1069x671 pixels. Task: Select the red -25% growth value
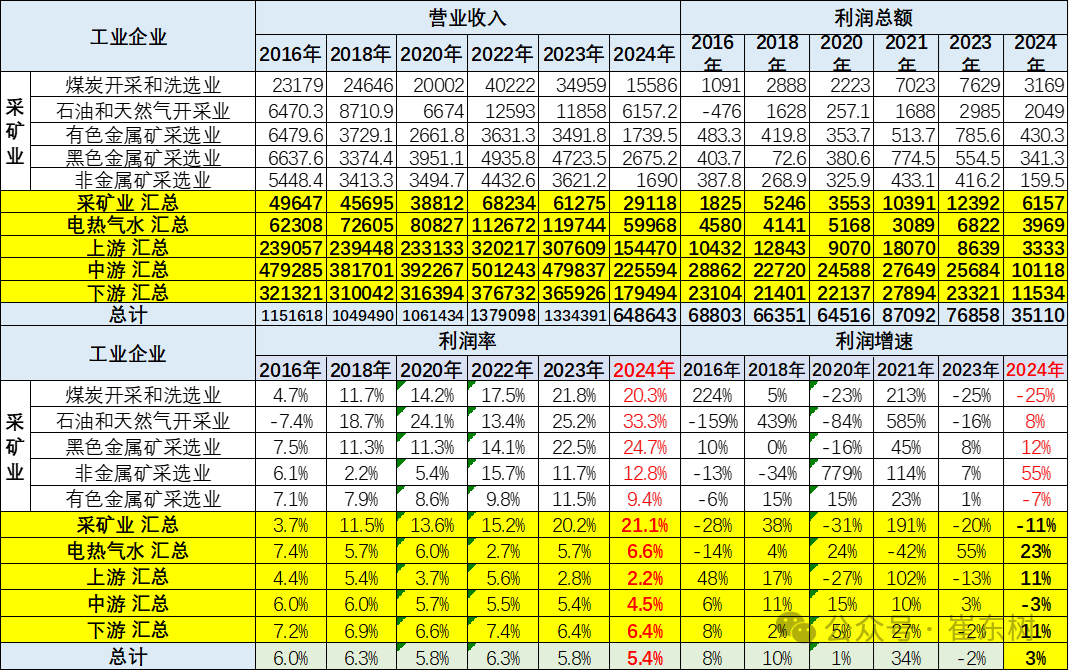pos(1037,394)
